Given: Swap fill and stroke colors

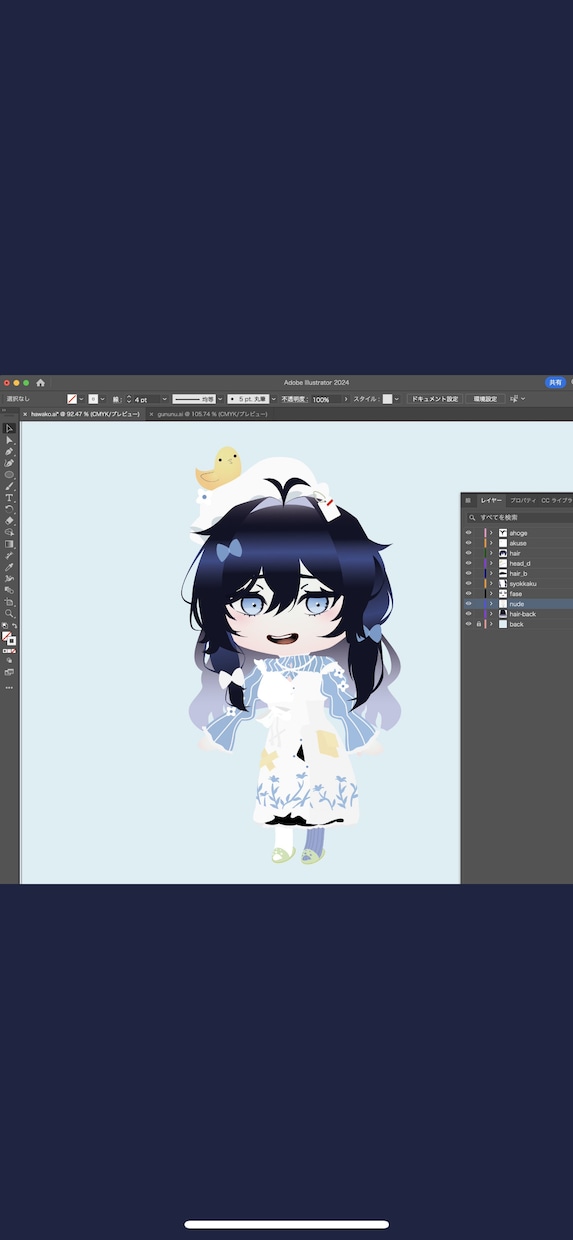Looking at the screenshot, I should tap(14, 625).
